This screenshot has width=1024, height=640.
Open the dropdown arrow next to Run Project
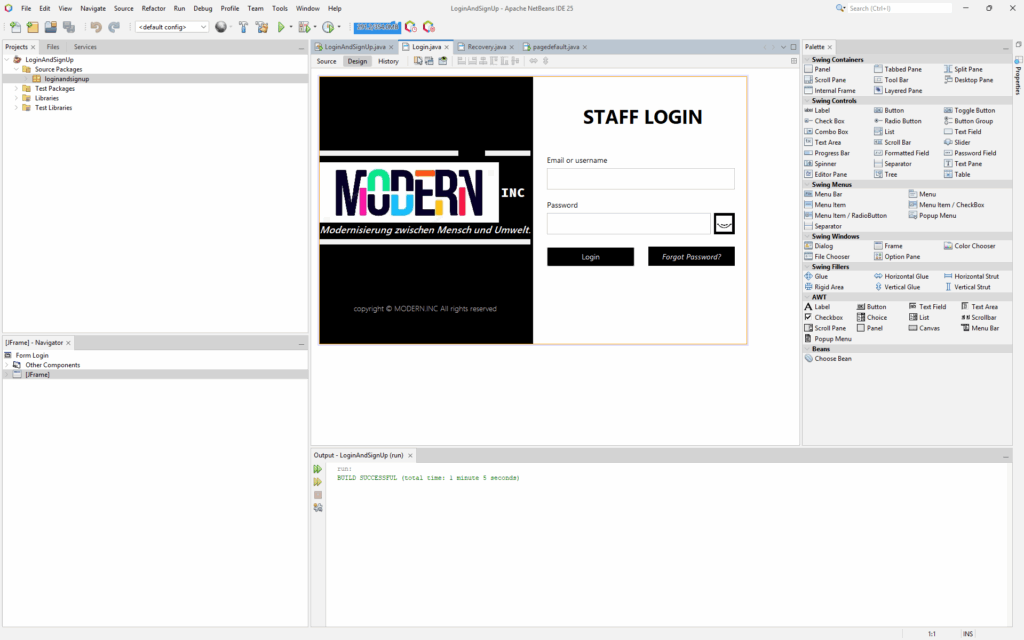[291, 27]
